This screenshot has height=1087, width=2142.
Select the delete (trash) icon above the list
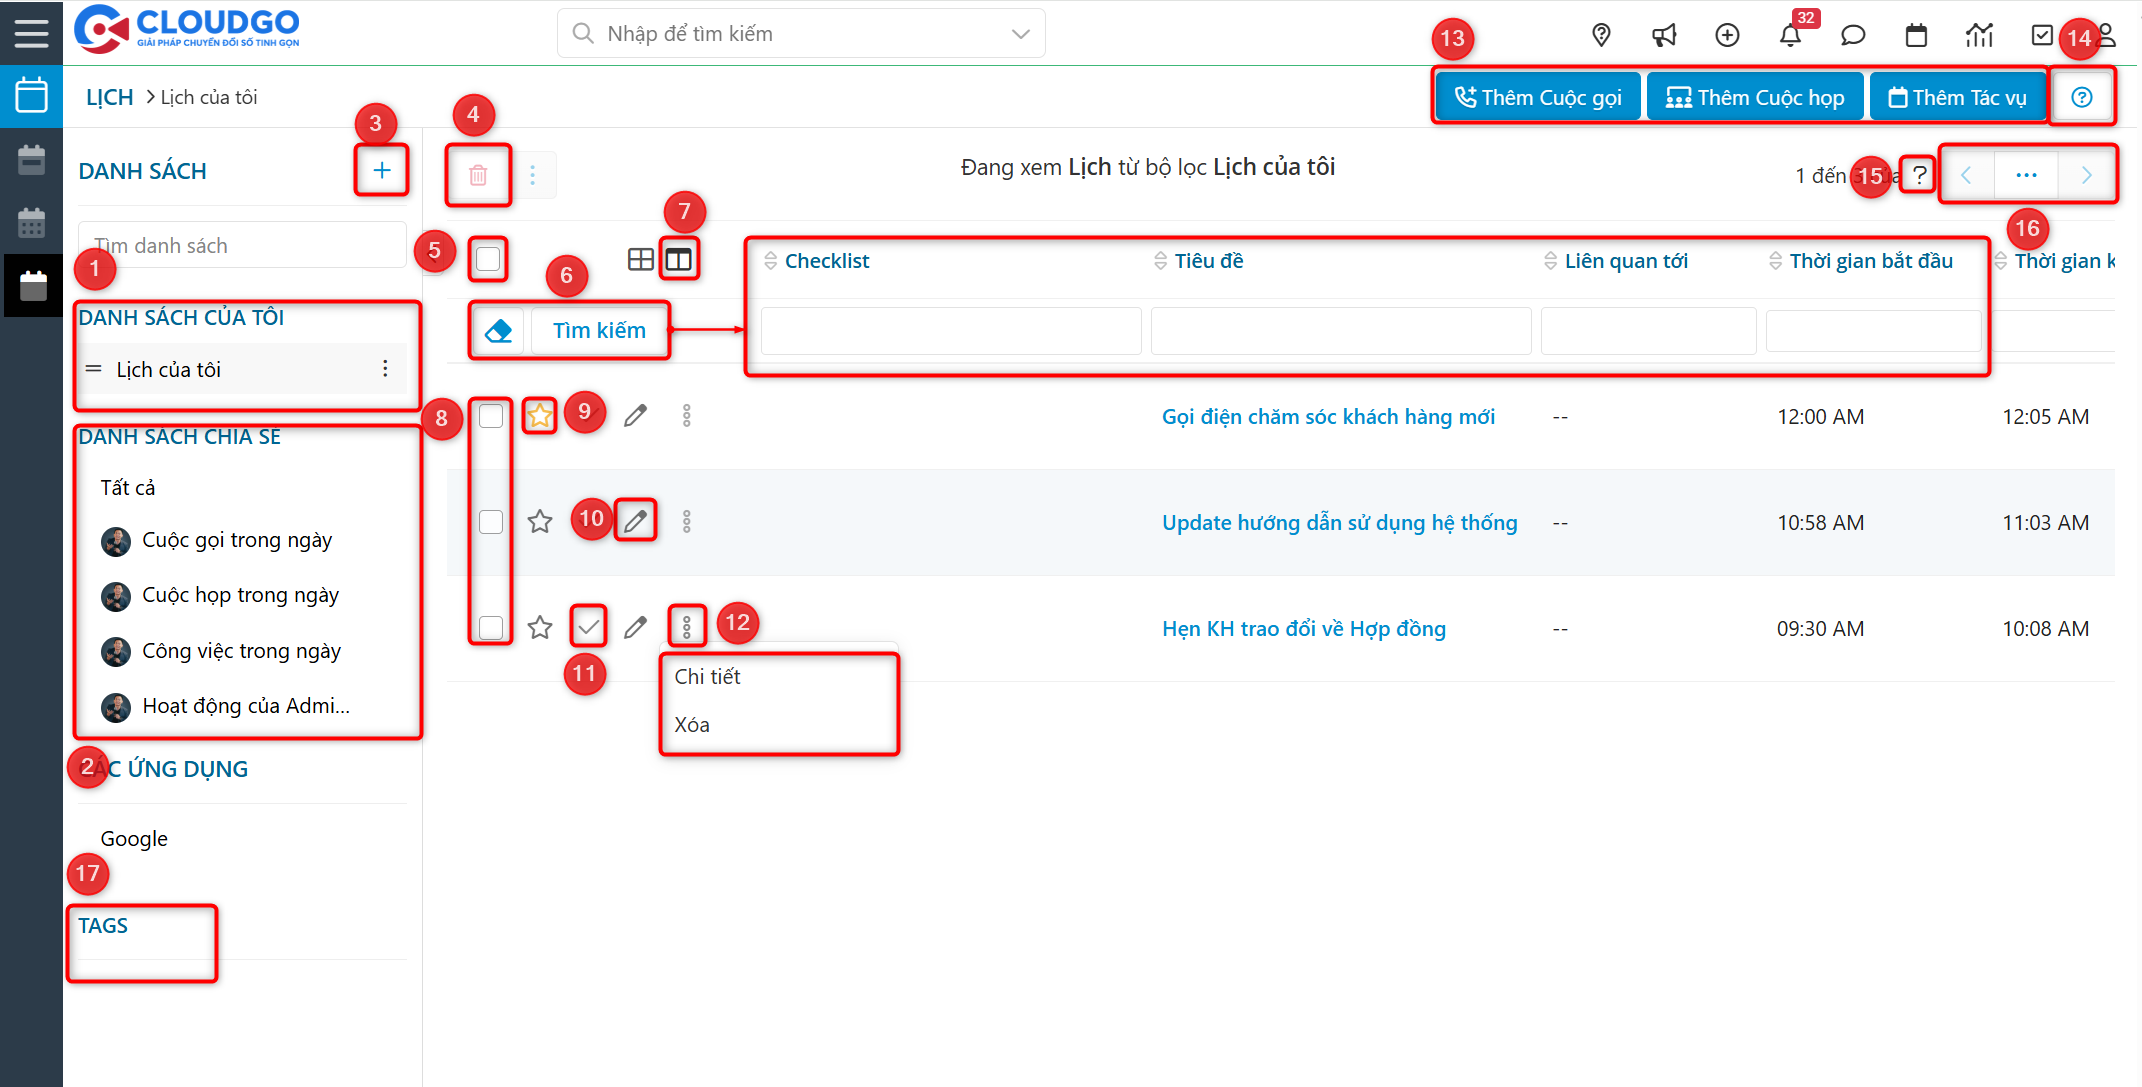(x=478, y=174)
